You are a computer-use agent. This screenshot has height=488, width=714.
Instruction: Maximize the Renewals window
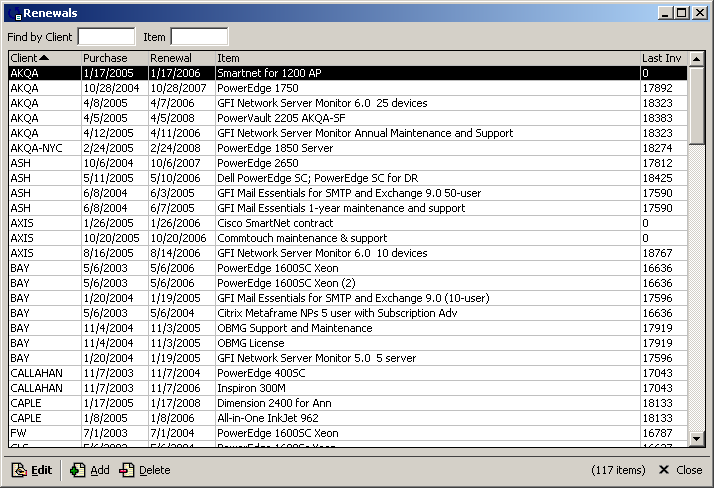pyautogui.click(x=682, y=13)
